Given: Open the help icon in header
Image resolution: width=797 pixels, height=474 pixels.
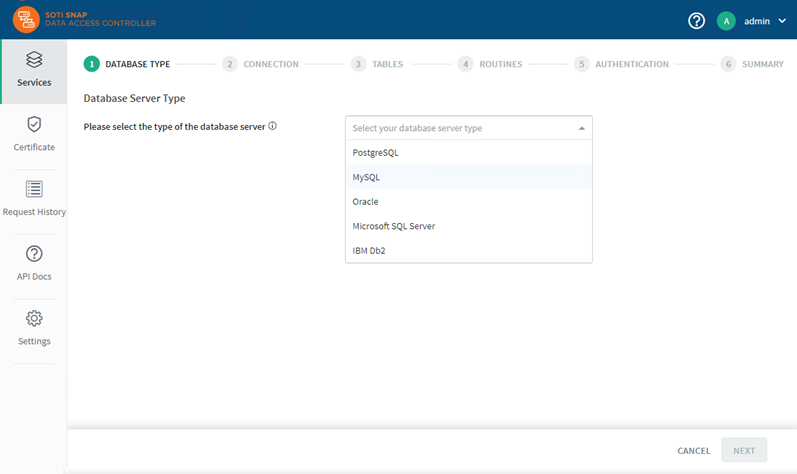Looking at the screenshot, I should pos(696,21).
